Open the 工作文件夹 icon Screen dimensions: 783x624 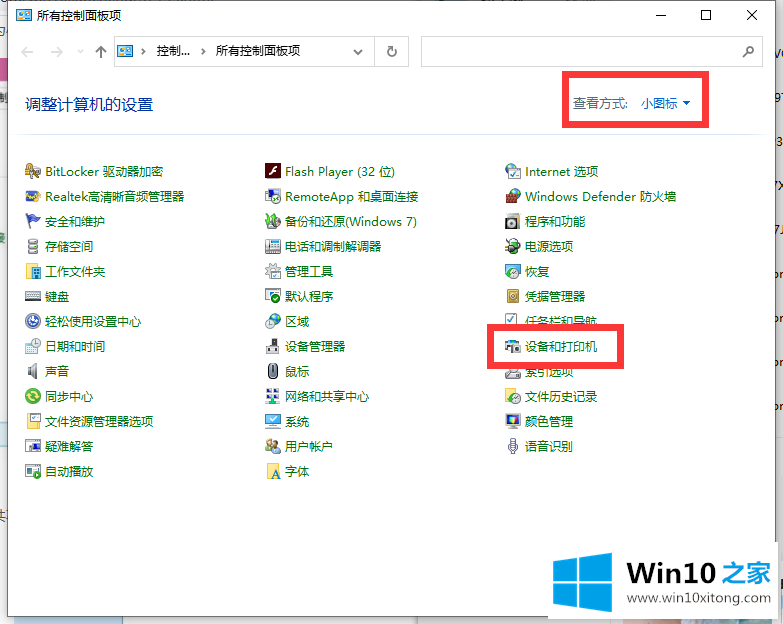point(32,271)
